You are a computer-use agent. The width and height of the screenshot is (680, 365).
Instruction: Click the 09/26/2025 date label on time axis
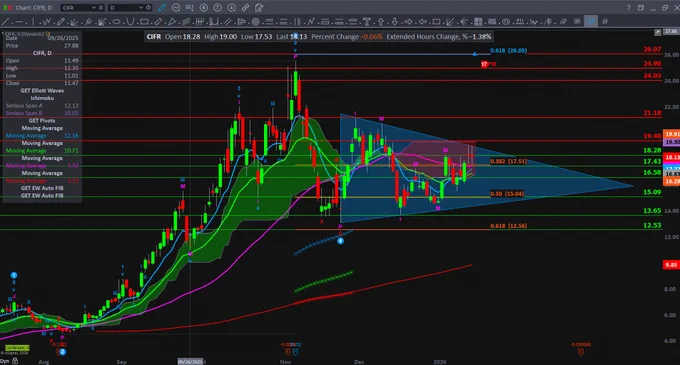point(190,362)
